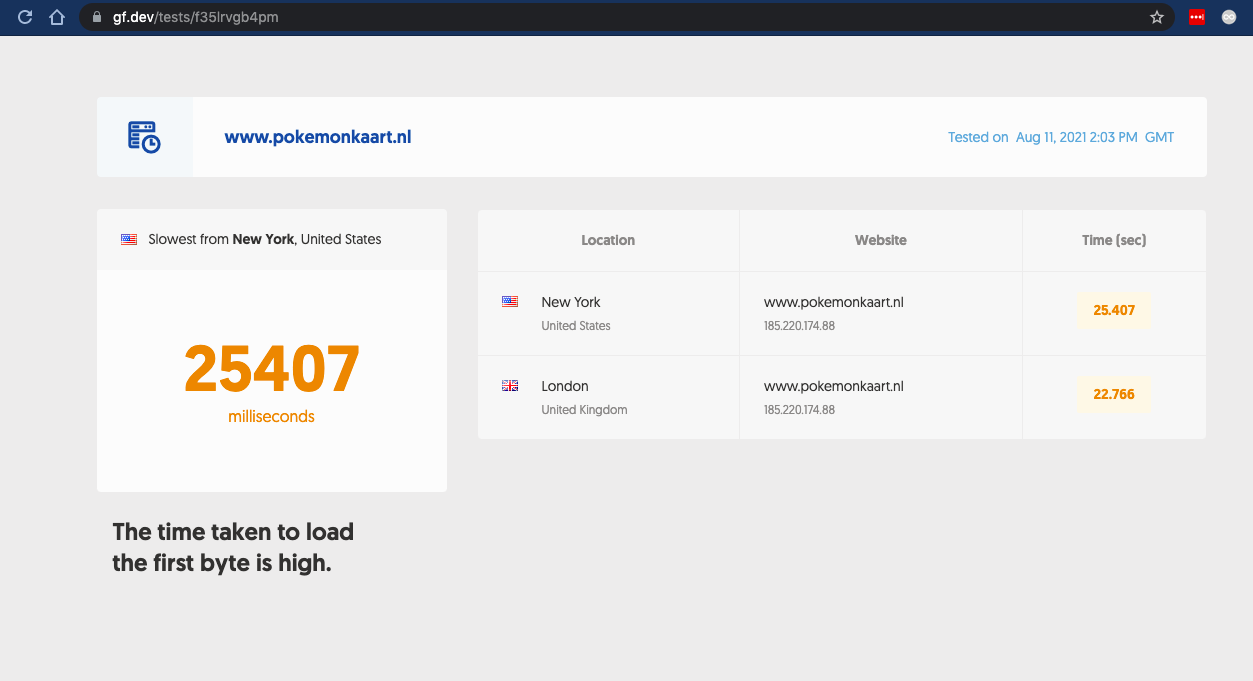The image size is (1253, 681).
Task: Click www.pokemonkaart.nl in the New York row
Action: (834, 302)
